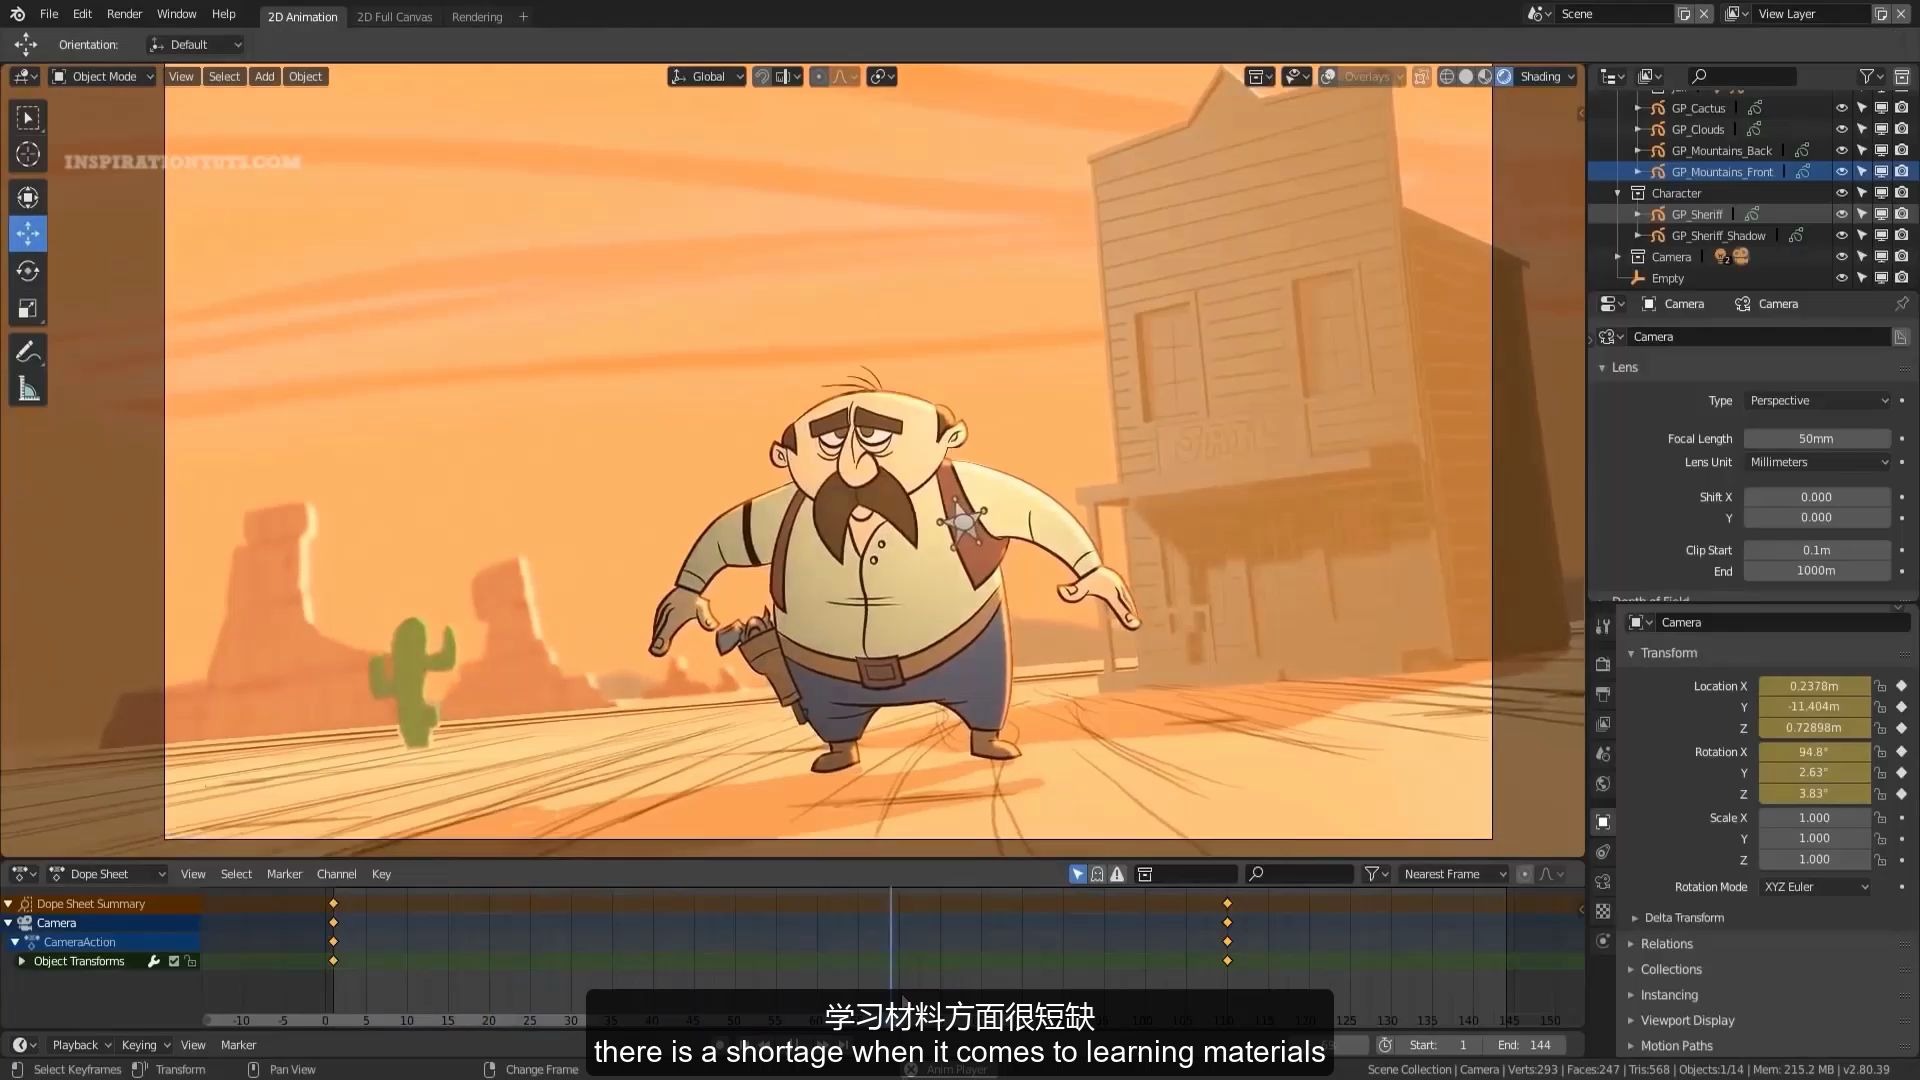Select the Rotate tool
This screenshot has height=1080, width=1920.
(27, 270)
